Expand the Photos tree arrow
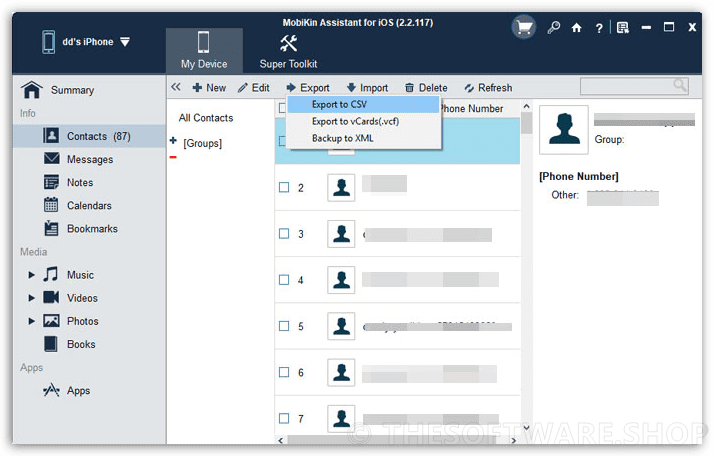 tap(31, 321)
